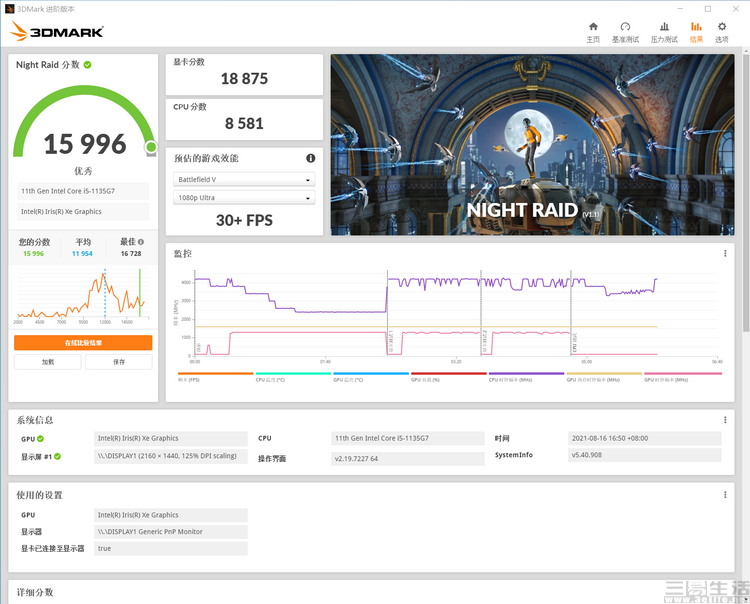Click the overall score 15 996
Screen dimensions: 750x604
pos(85,144)
